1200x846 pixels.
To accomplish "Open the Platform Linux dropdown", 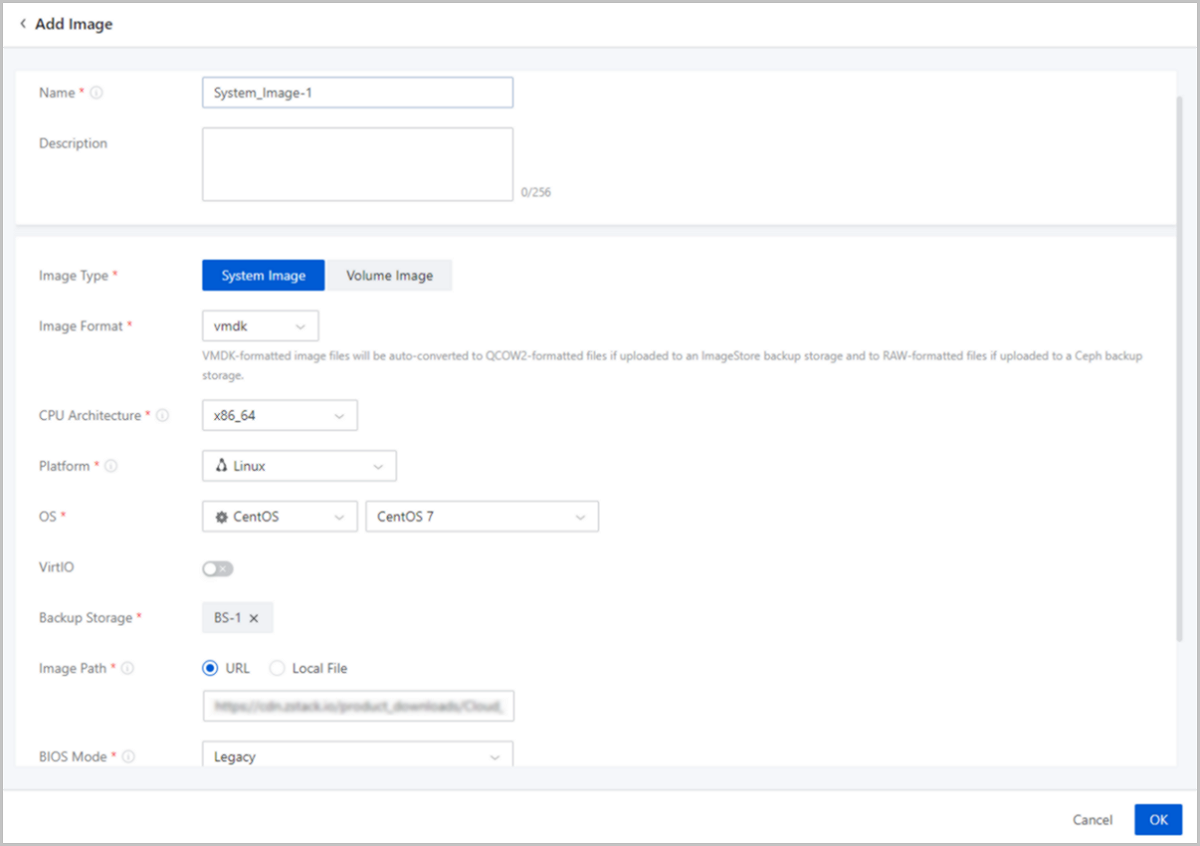I will point(299,466).
